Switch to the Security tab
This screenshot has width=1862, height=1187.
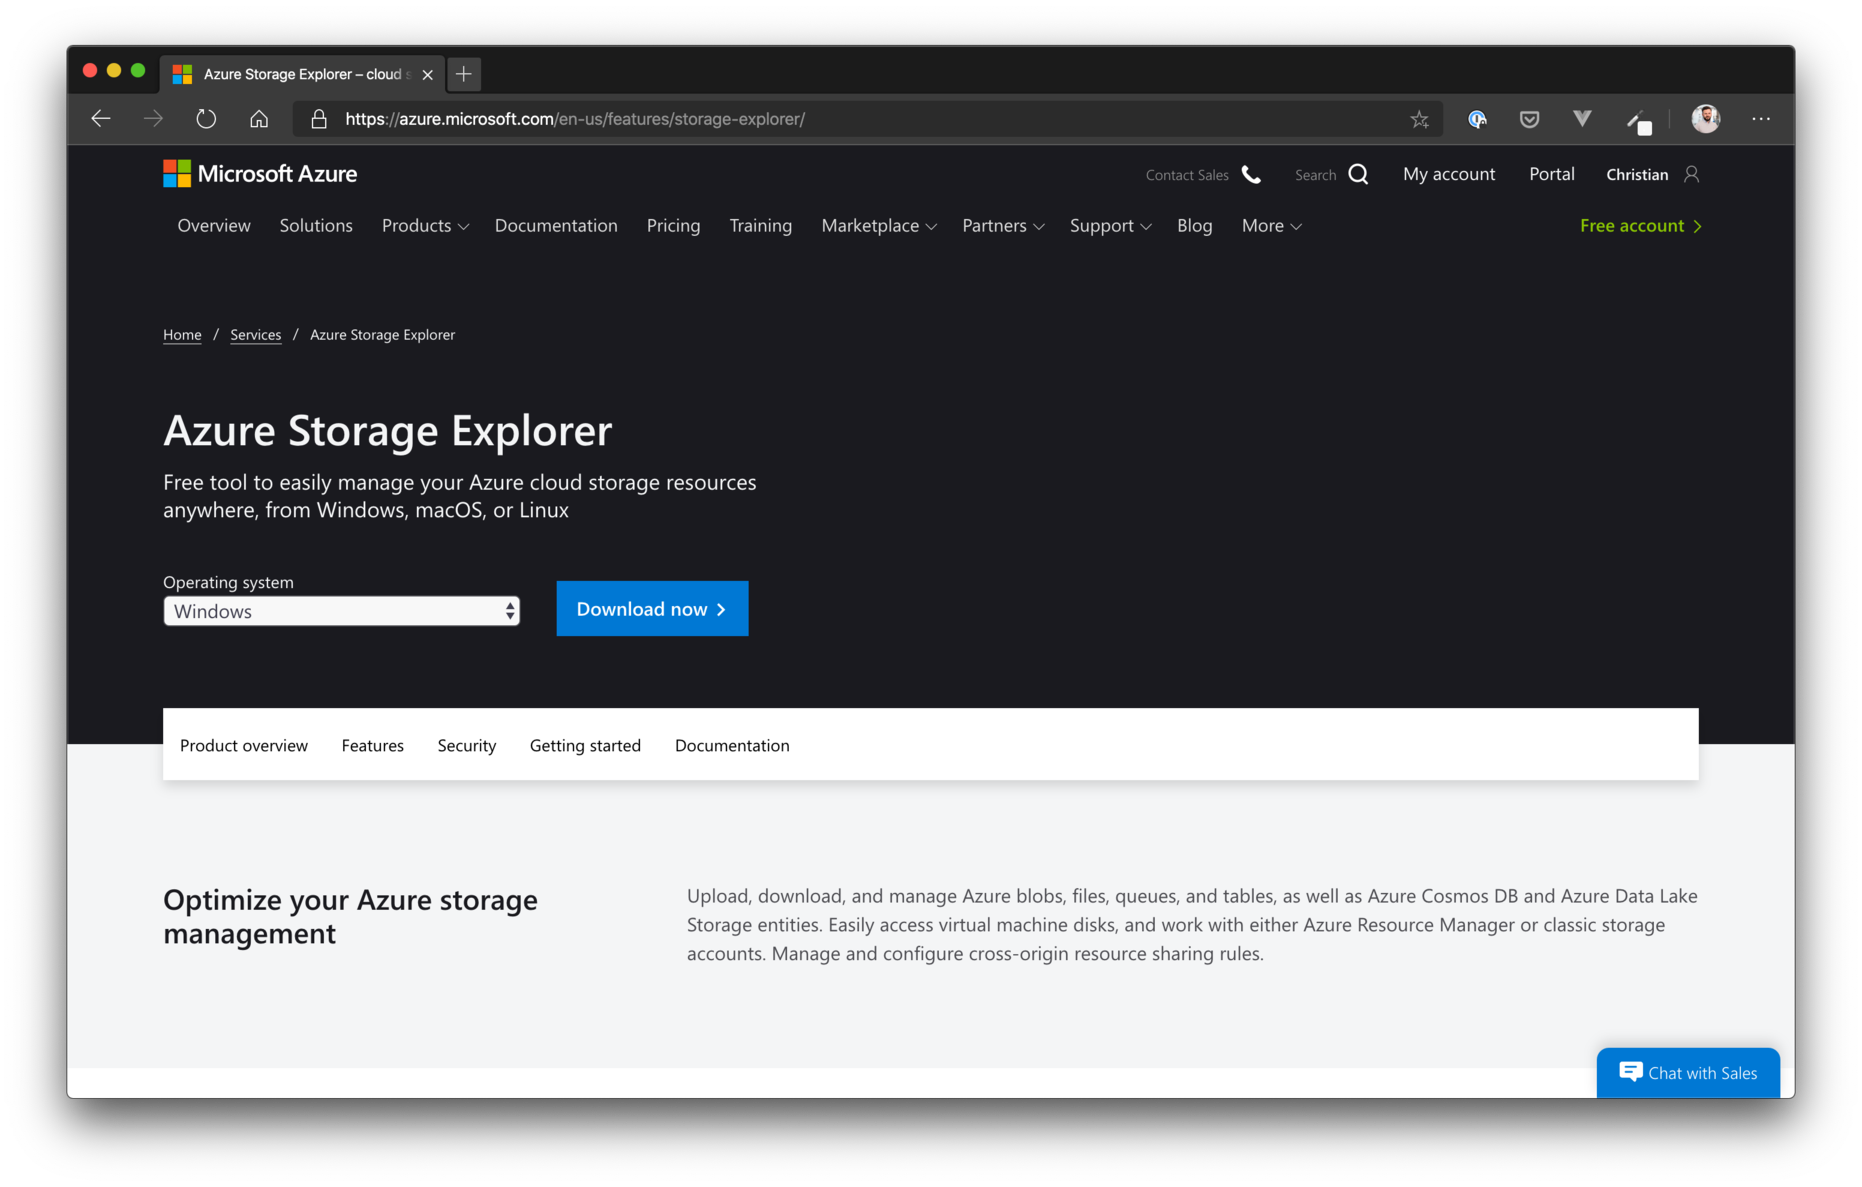coord(466,745)
